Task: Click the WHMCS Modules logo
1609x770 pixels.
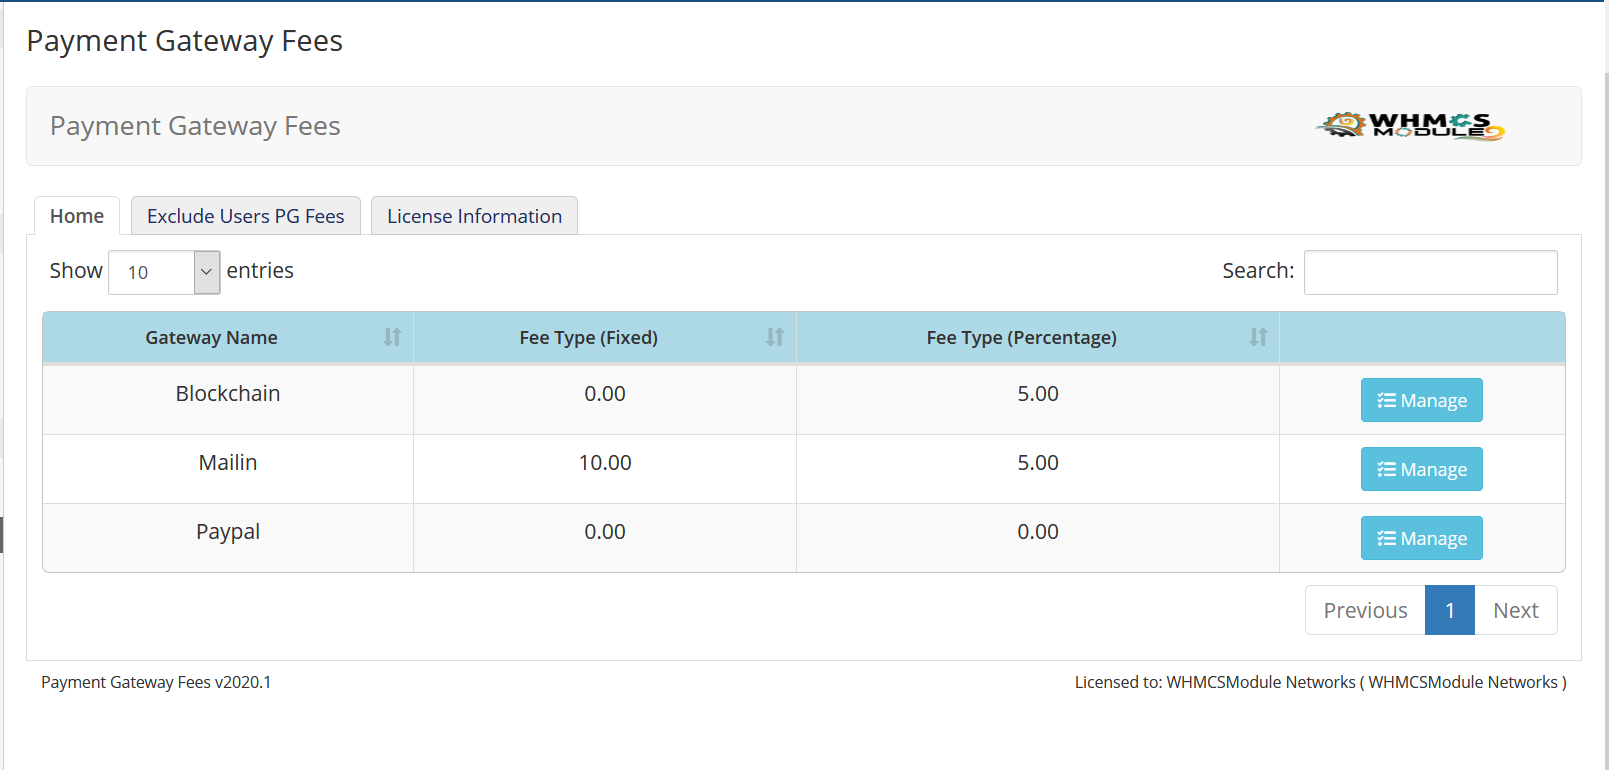Action: (1410, 126)
